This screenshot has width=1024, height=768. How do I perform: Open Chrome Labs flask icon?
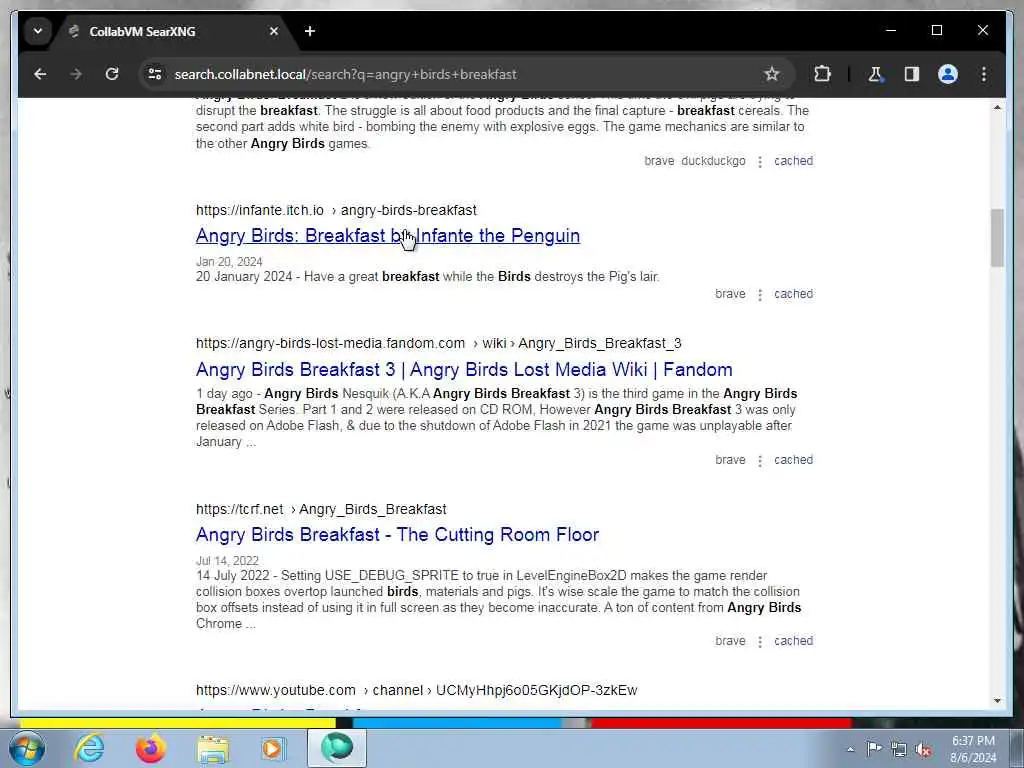point(875,74)
